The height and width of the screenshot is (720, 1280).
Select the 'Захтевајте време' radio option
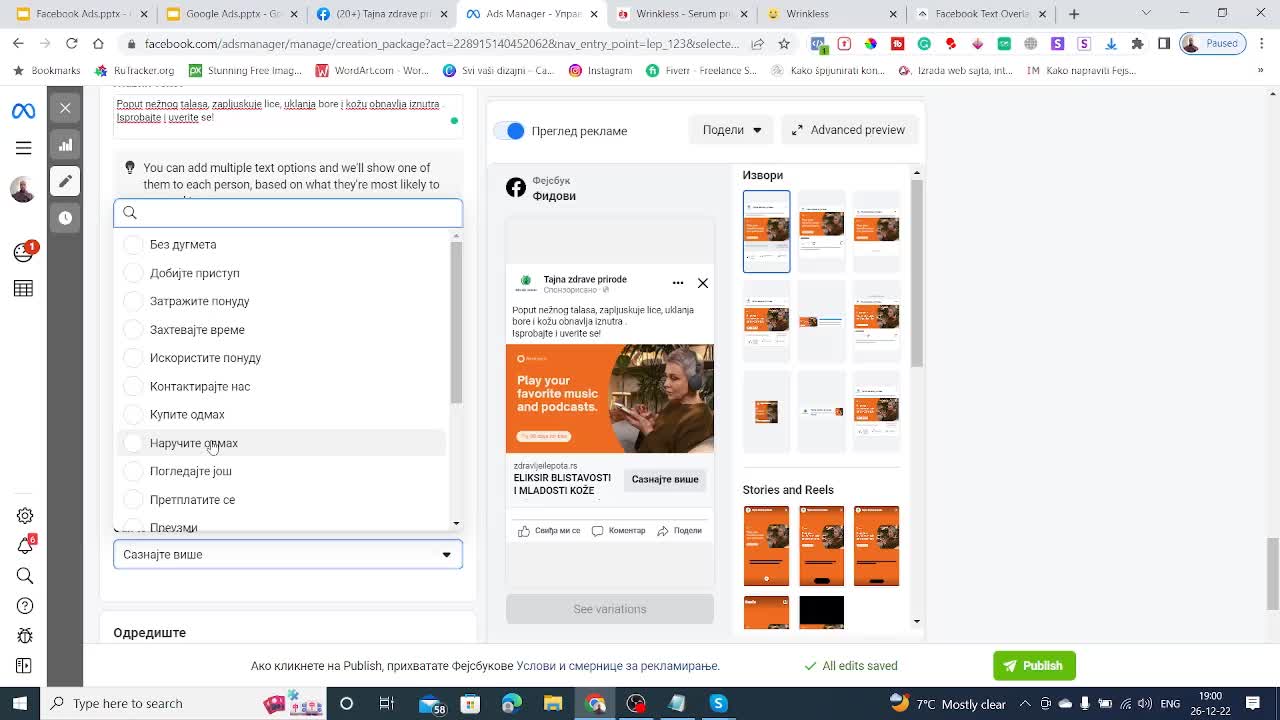pos(133,330)
